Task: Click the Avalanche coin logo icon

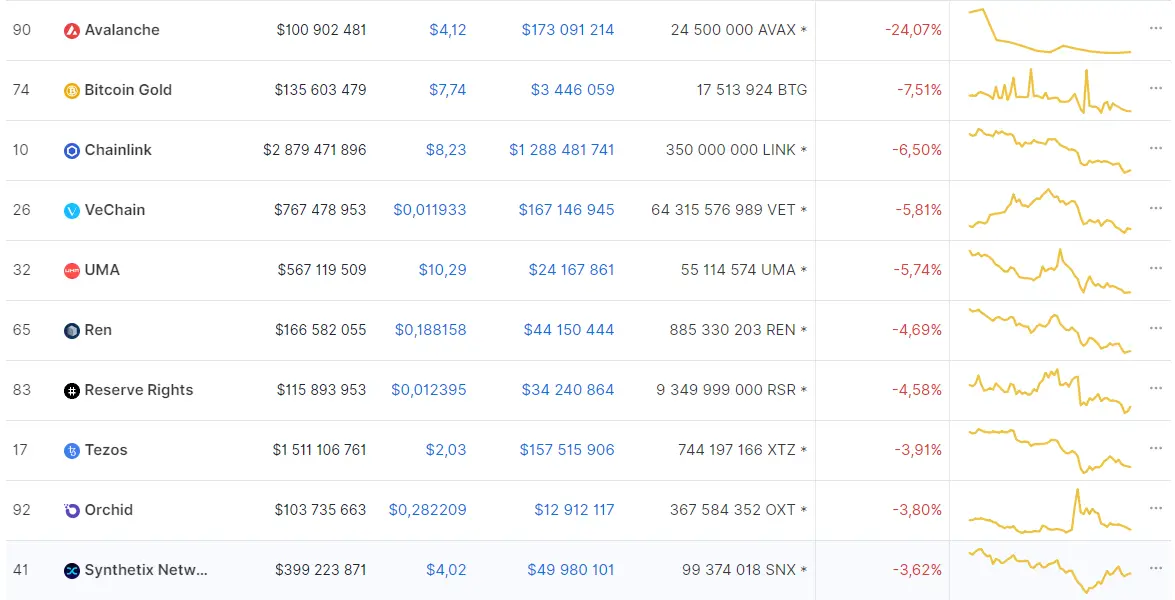Action: point(72,31)
